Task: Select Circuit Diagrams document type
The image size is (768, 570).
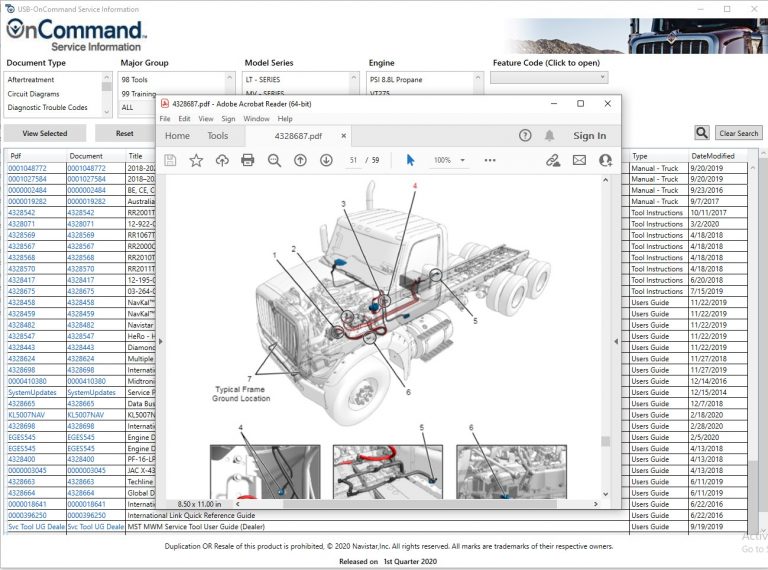Action: pos(33,94)
